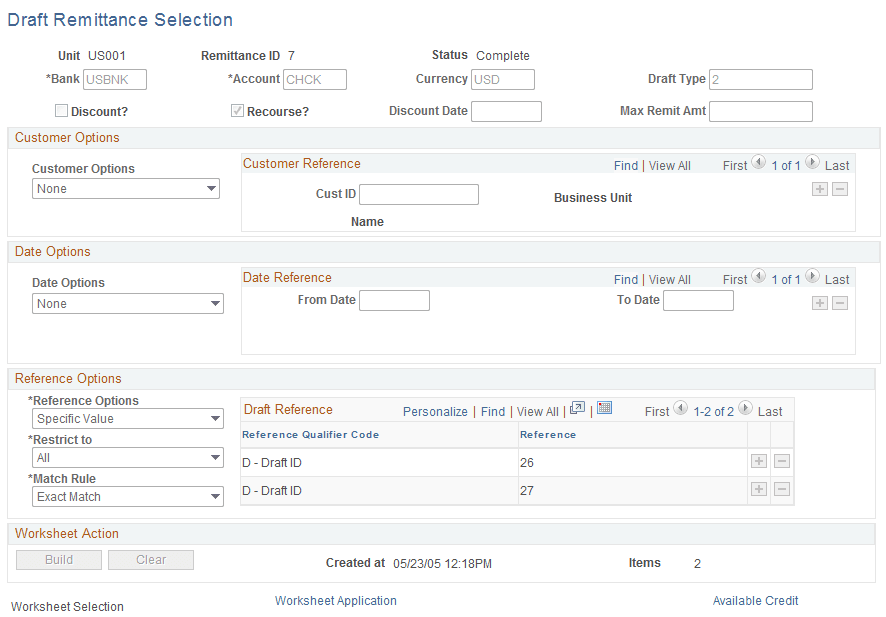This screenshot has width=886, height=617.
Task: Click View All in Draft Reference
Action: pyautogui.click(x=538, y=410)
